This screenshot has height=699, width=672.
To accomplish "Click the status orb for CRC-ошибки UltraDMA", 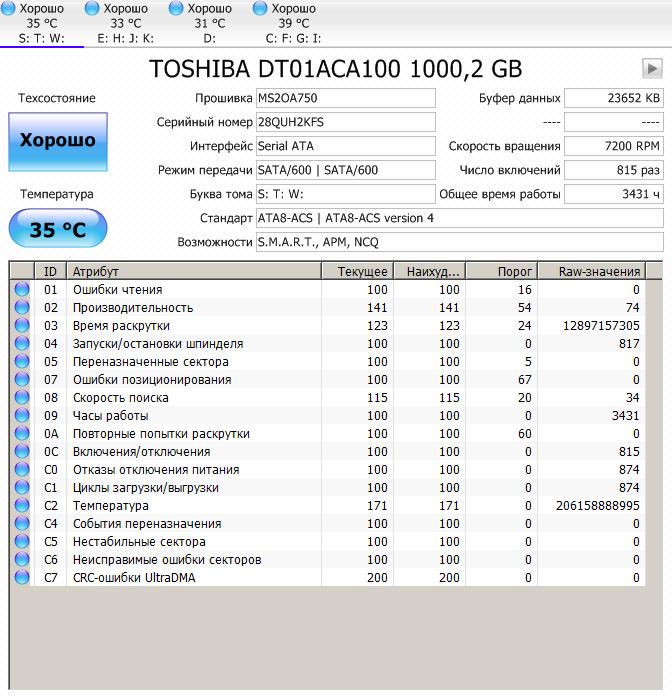I will pos(22,578).
